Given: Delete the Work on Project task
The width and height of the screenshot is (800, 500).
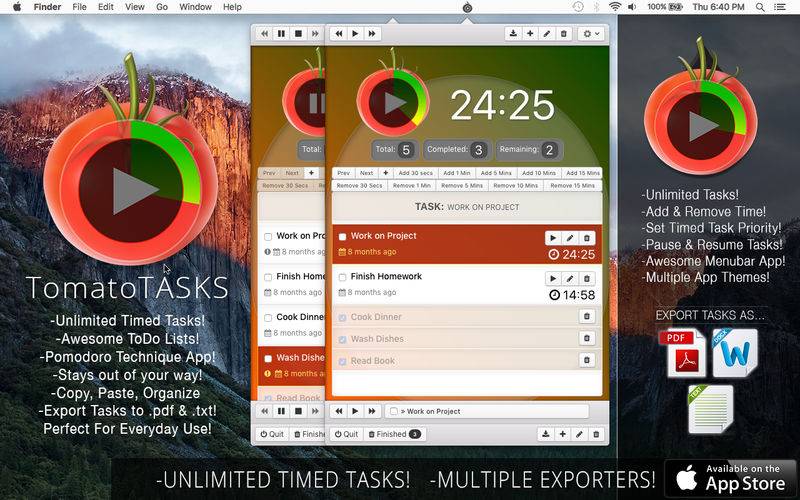Looking at the screenshot, I should [x=587, y=238].
